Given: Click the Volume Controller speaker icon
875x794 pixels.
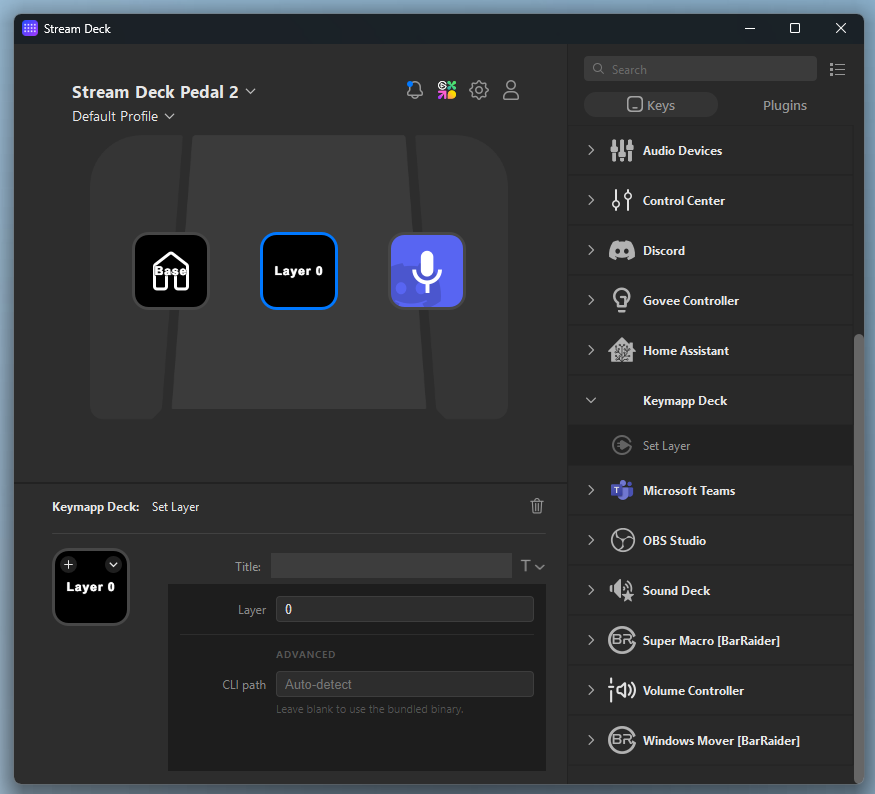Looking at the screenshot, I should pyautogui.click(x=621, y=690).
